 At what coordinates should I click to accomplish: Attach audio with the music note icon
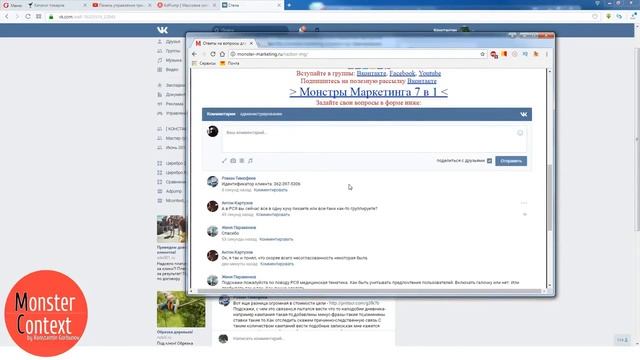[x=250, y=161]
